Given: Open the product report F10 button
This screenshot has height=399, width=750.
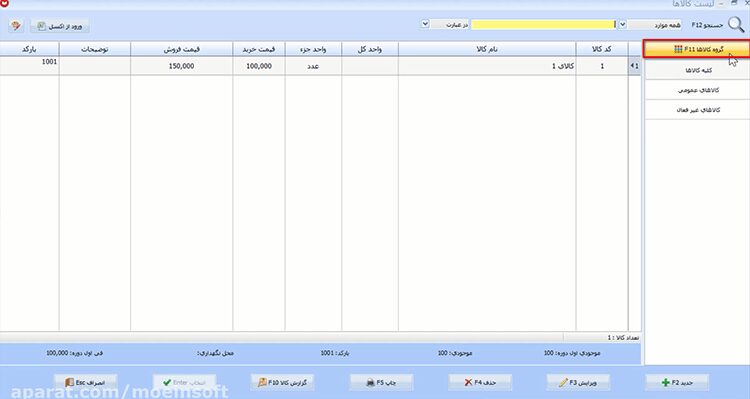Looking at the screenshot, I should pyautogui.click(x=283, y=382).
